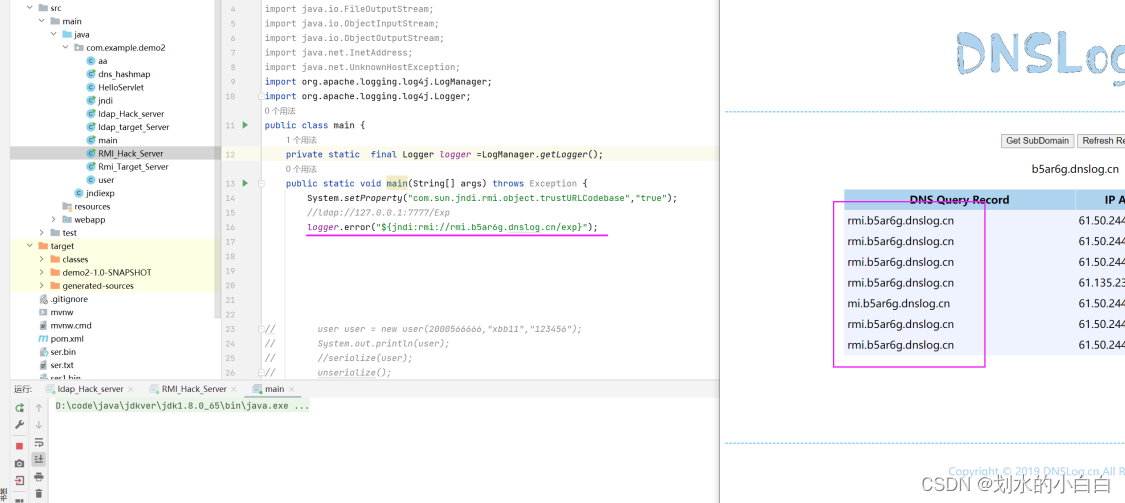
Task: Move down the stack trace
Action: [x=39, y=425]
